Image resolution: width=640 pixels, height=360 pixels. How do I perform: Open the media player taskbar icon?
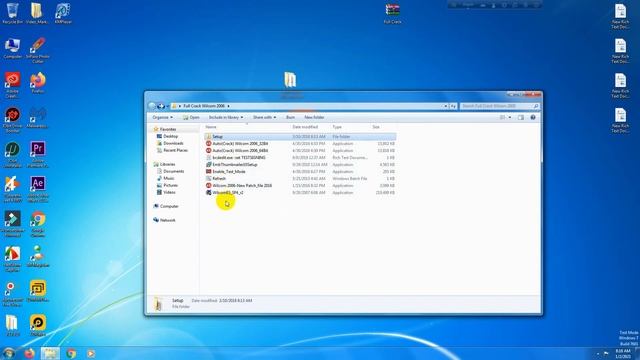(91, 353)
